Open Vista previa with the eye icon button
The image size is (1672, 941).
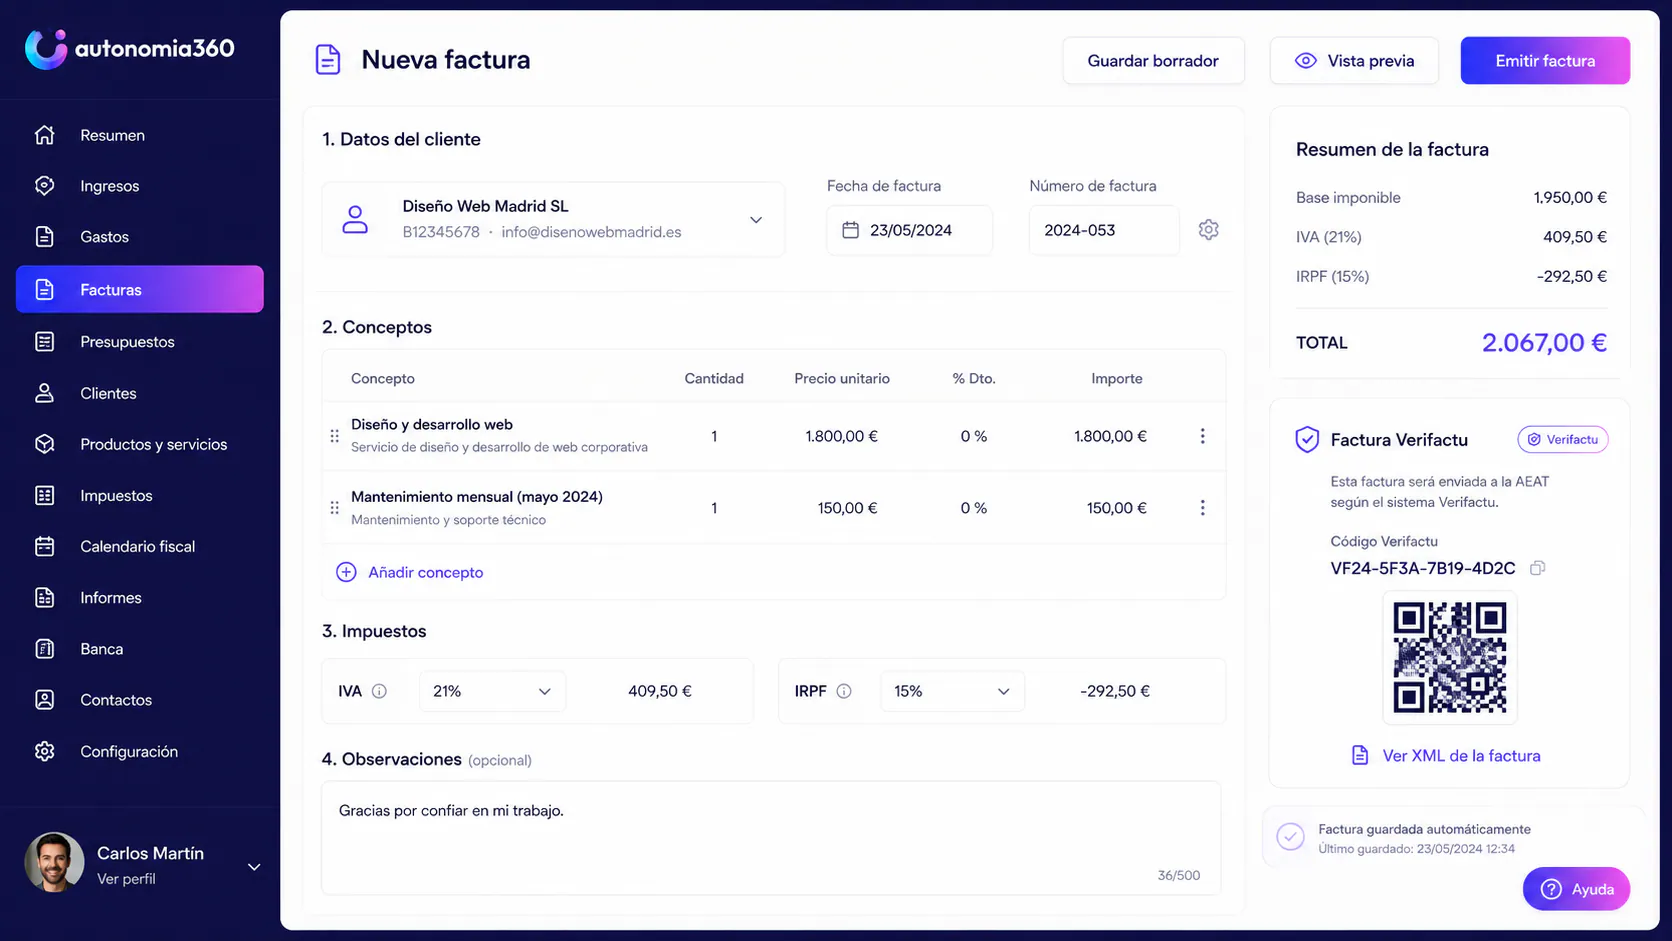1354,61
